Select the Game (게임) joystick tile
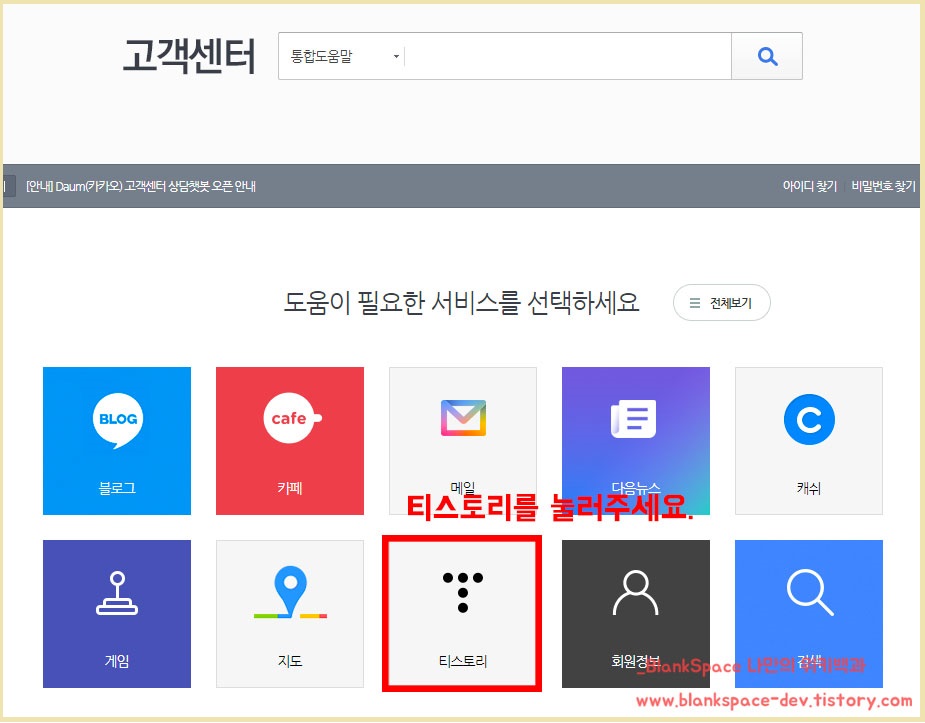 pos(117,613)
